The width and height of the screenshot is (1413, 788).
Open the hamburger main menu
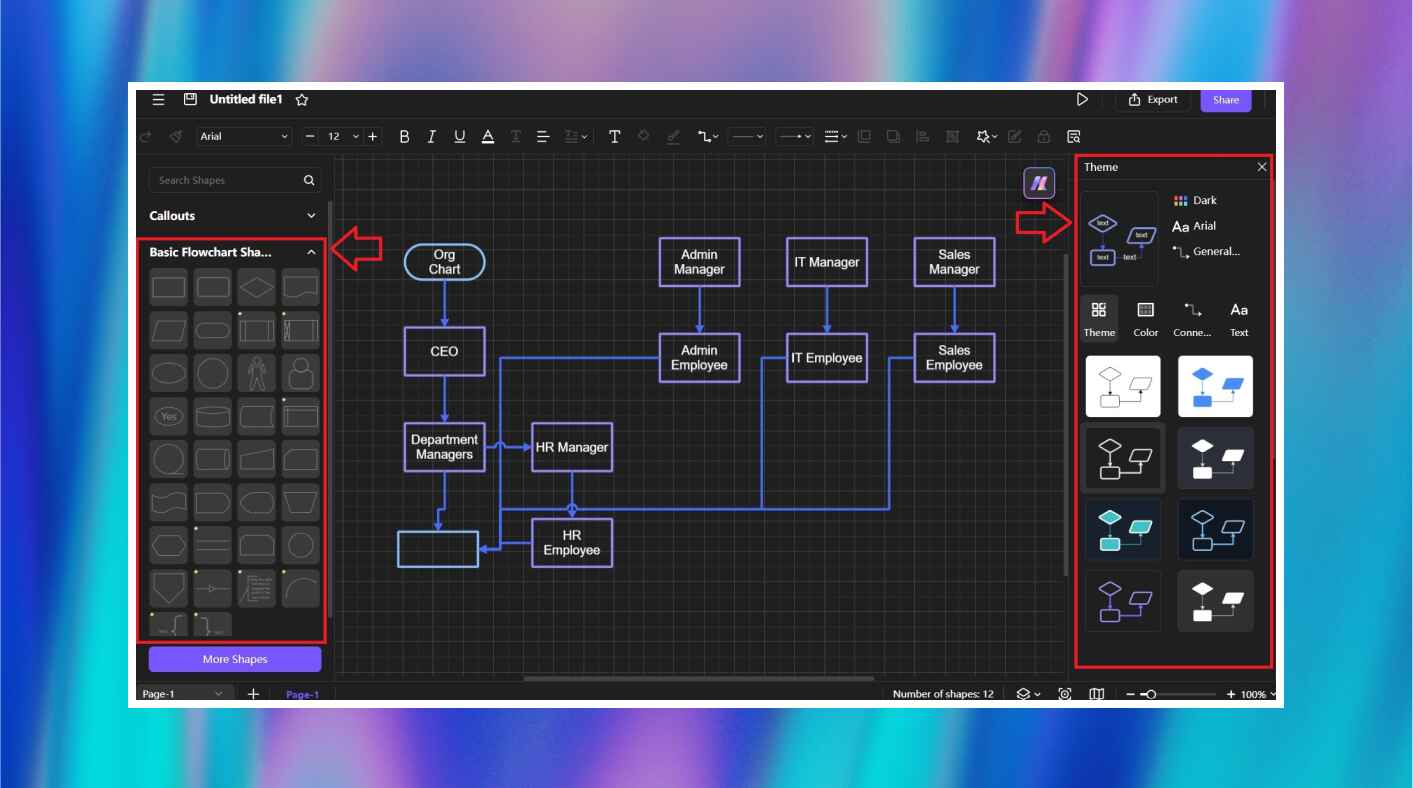click(158, 99)
